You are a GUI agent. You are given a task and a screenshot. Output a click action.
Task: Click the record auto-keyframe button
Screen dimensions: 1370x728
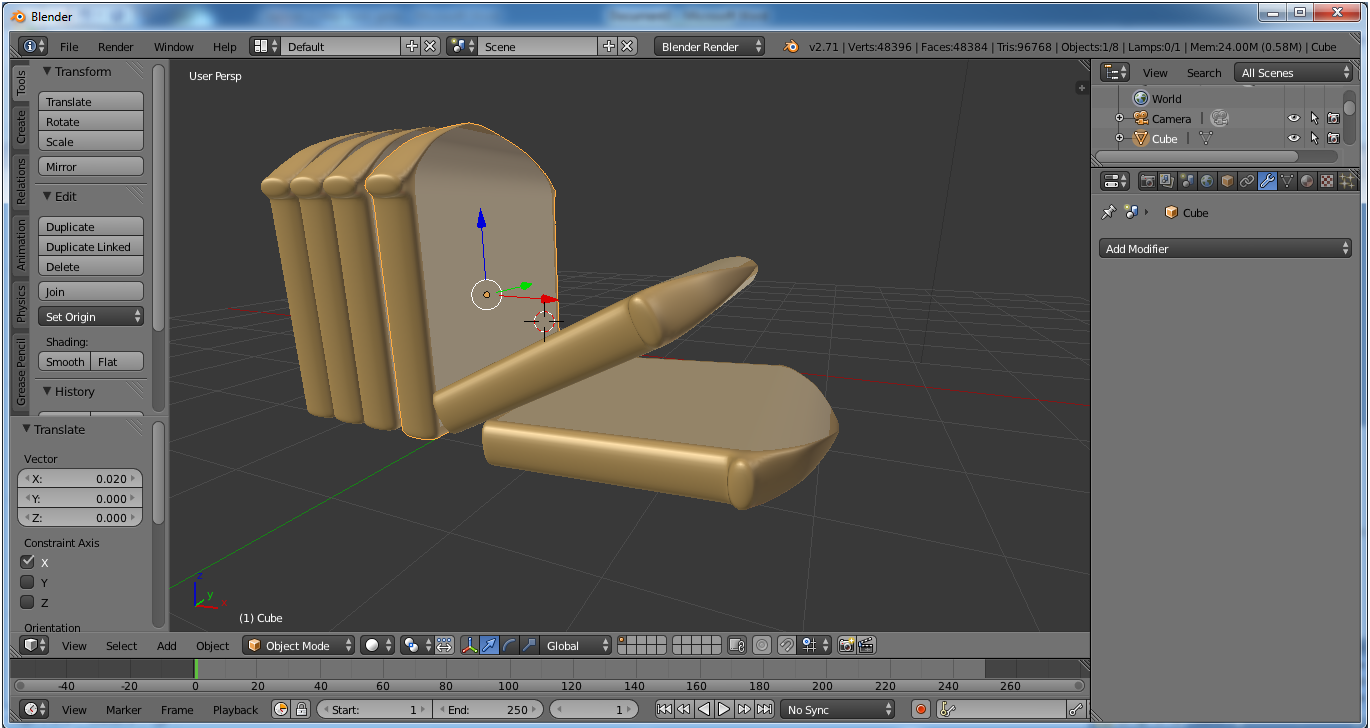click(x=921, y=709)
